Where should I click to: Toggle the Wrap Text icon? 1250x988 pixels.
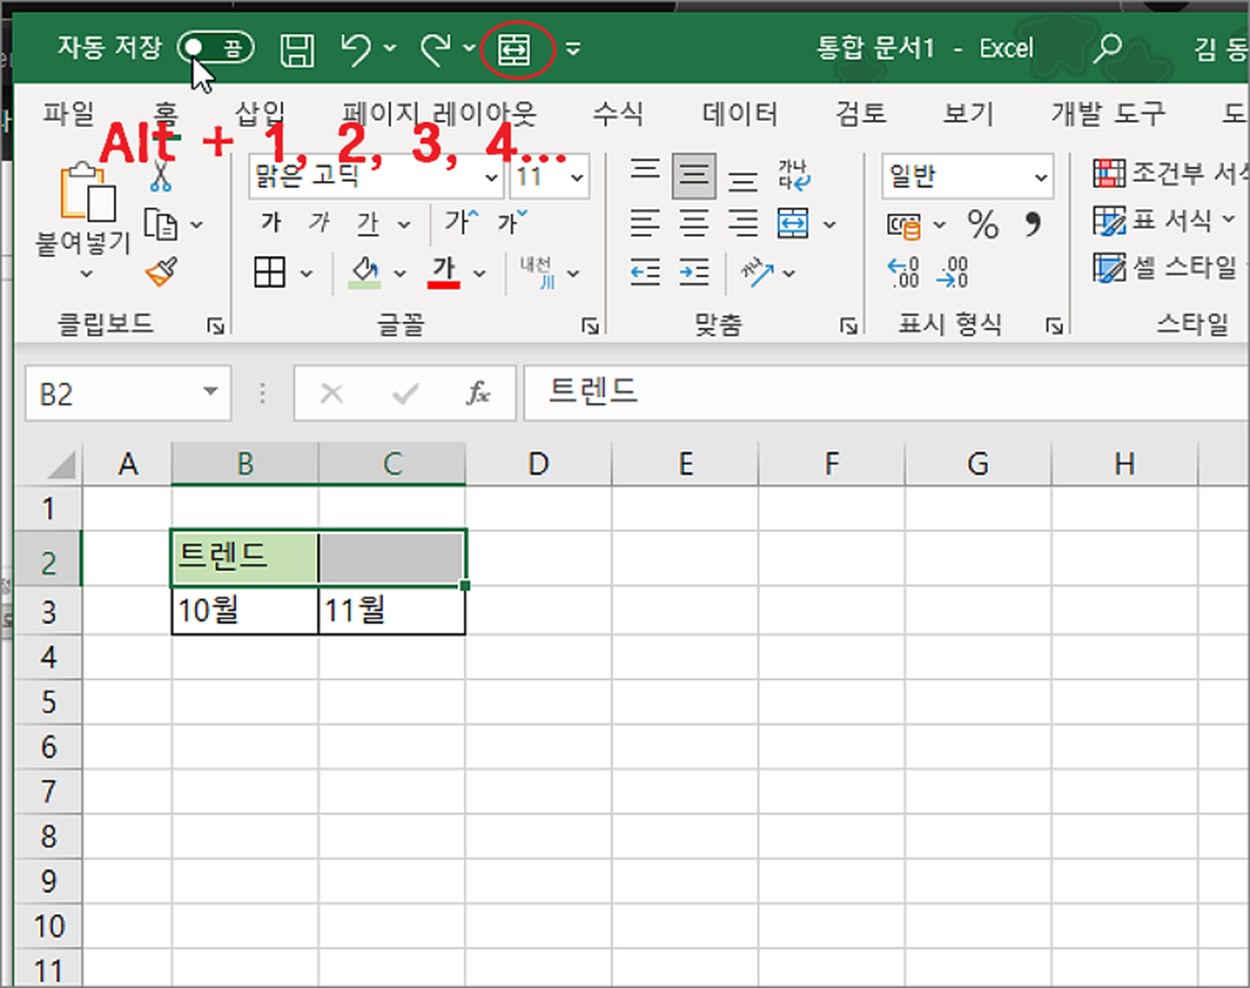click(794, 176)
